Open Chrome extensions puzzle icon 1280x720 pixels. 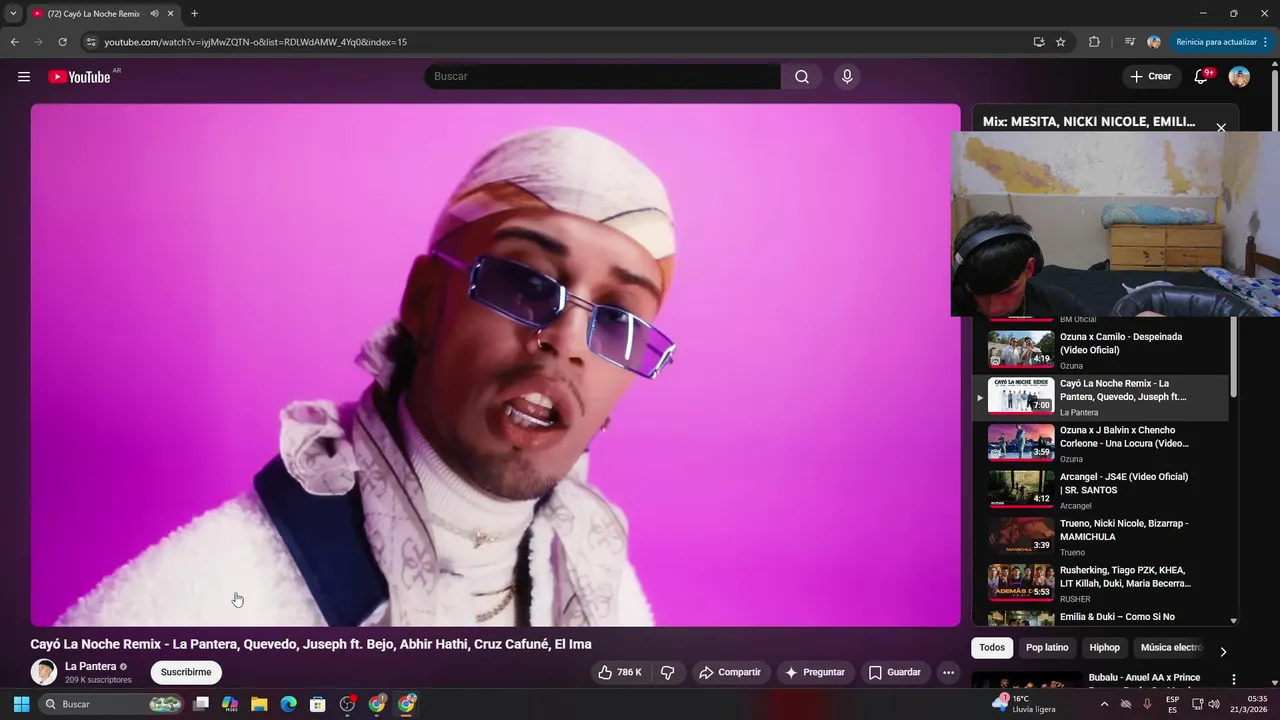coord(1094,42)
